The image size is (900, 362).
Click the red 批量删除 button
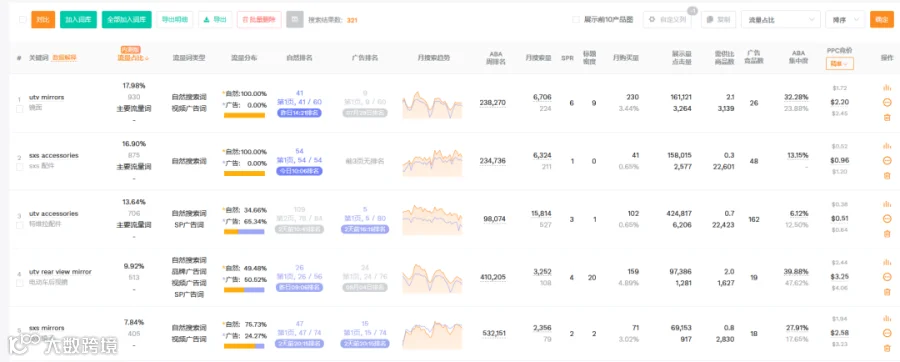(259, 20)
